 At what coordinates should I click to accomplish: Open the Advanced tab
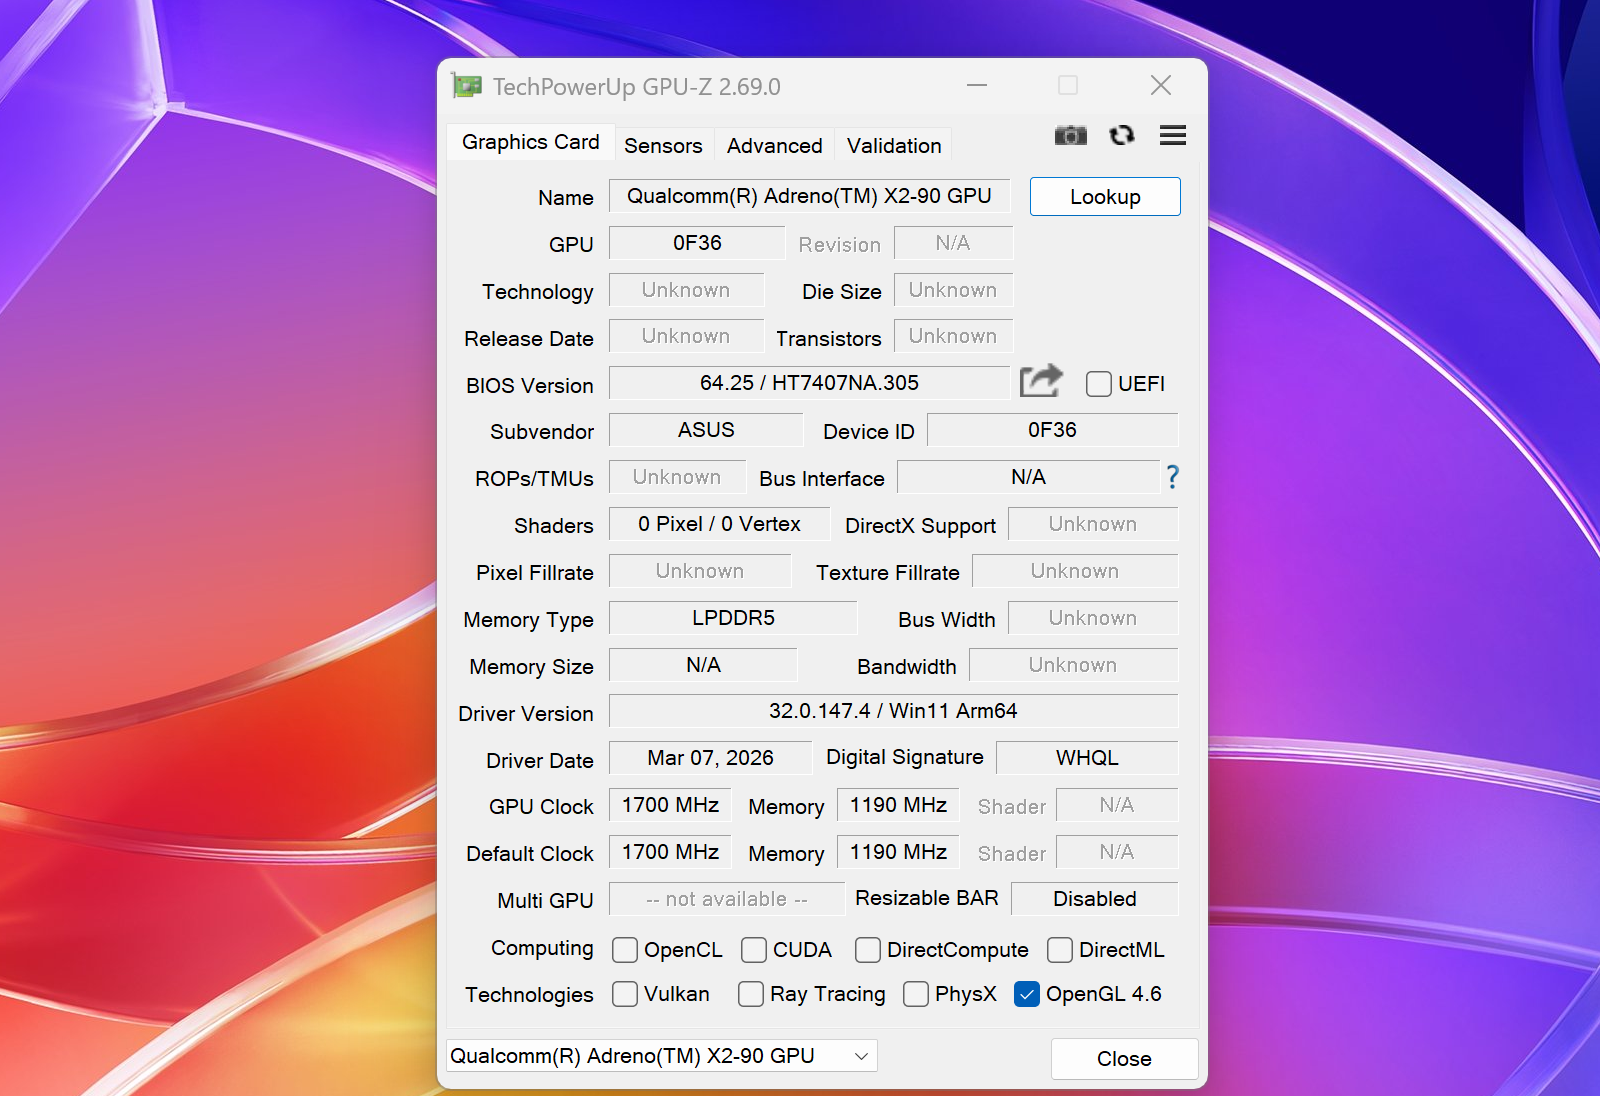click(x=775, y=146)
